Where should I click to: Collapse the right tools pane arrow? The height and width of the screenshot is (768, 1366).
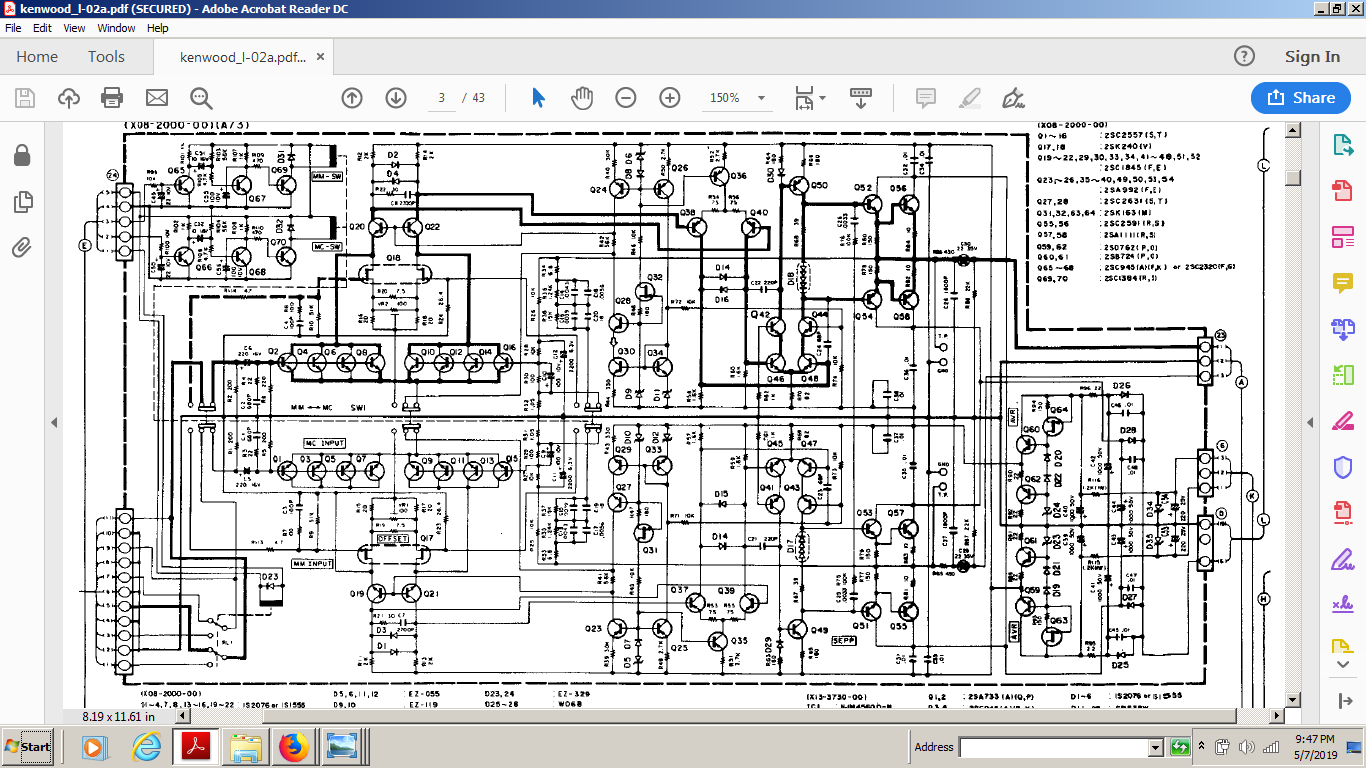[1310, 423]
